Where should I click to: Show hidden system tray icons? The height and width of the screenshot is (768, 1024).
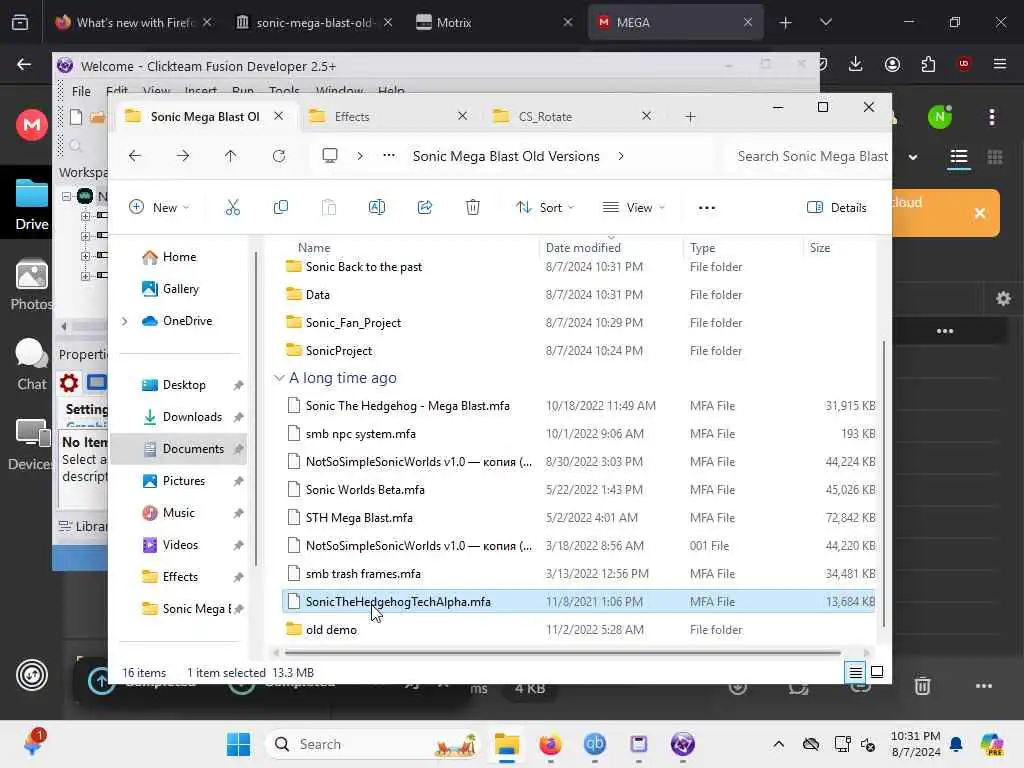[x=778, y=744]
